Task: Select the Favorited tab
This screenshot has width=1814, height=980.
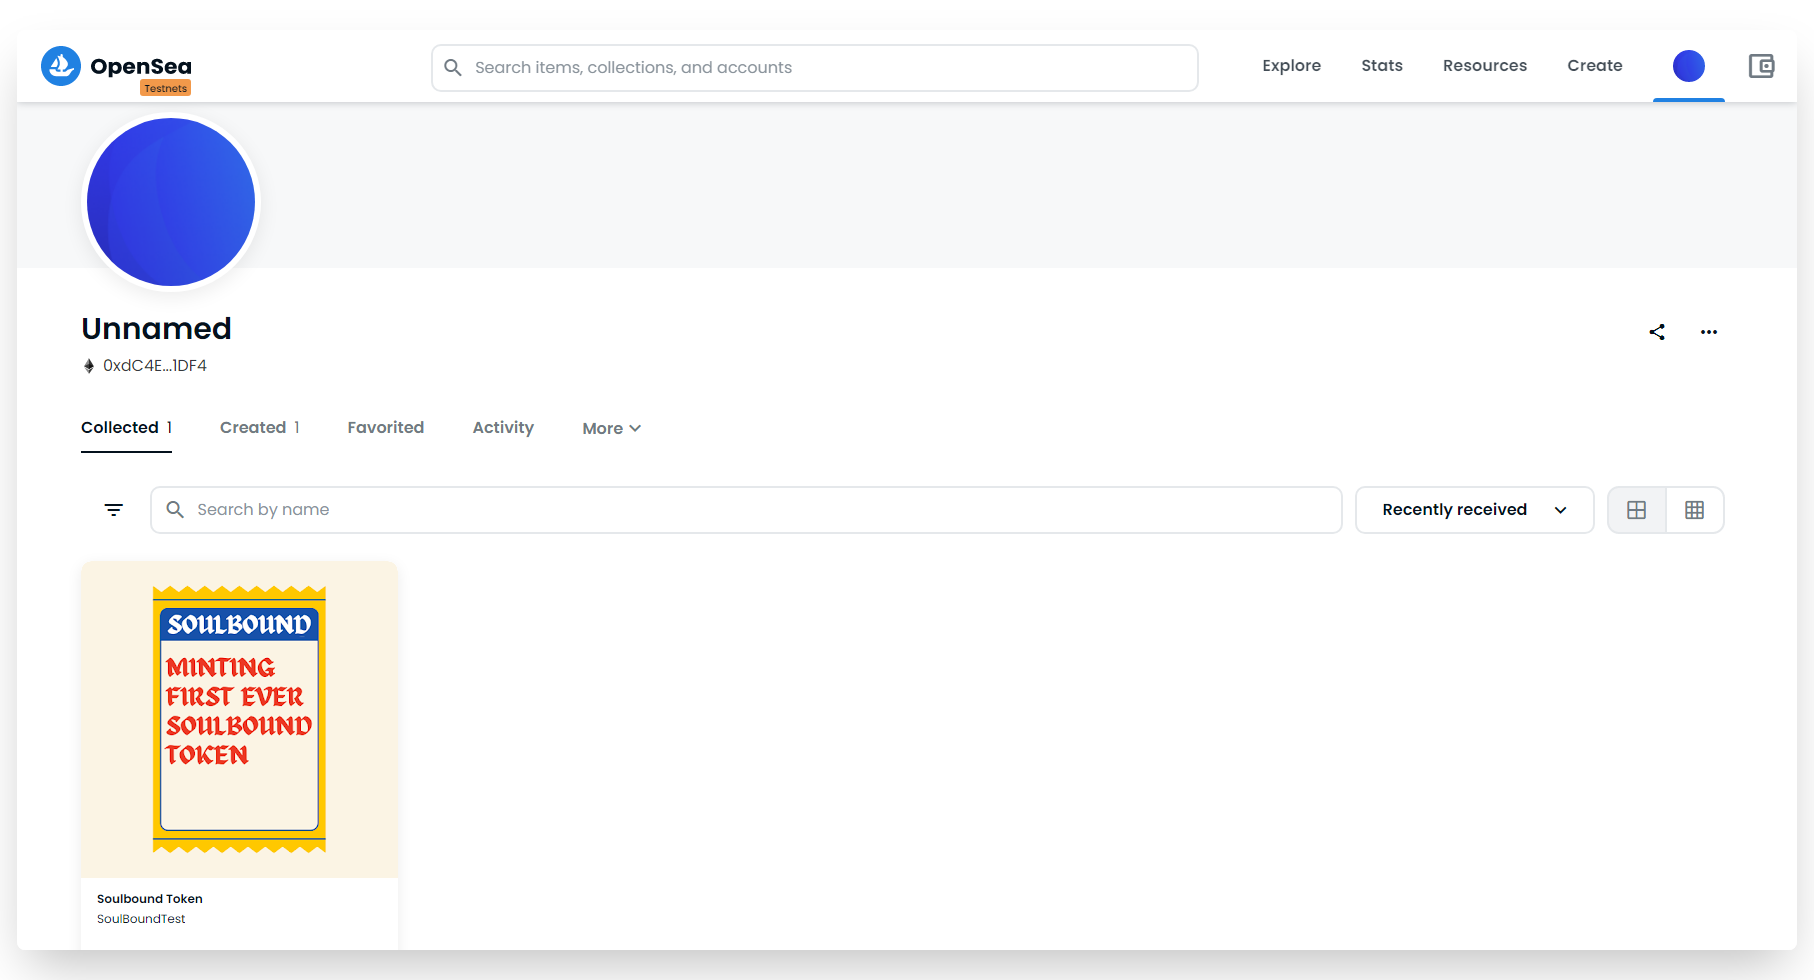Action: [x=386, y=428]
